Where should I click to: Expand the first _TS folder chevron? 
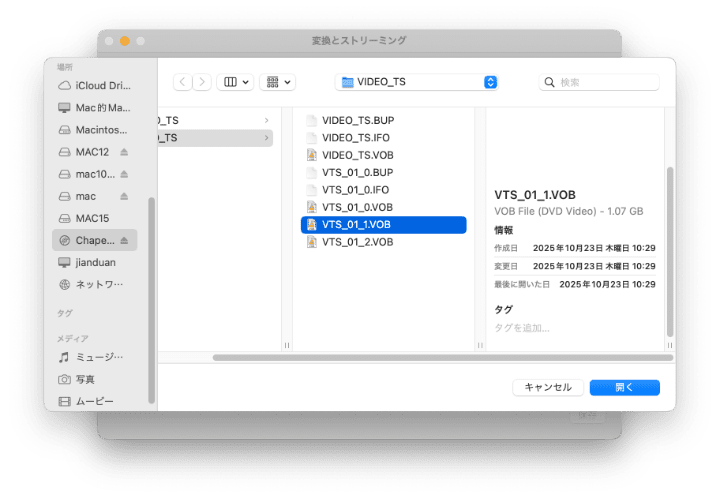click(267, 120)
